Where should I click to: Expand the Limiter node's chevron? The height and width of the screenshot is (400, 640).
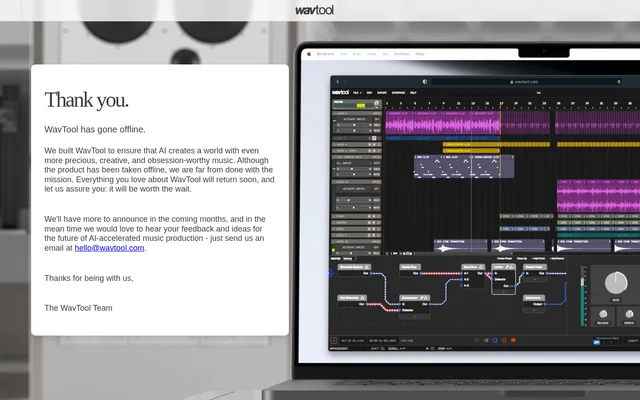(x=503, y=291)
